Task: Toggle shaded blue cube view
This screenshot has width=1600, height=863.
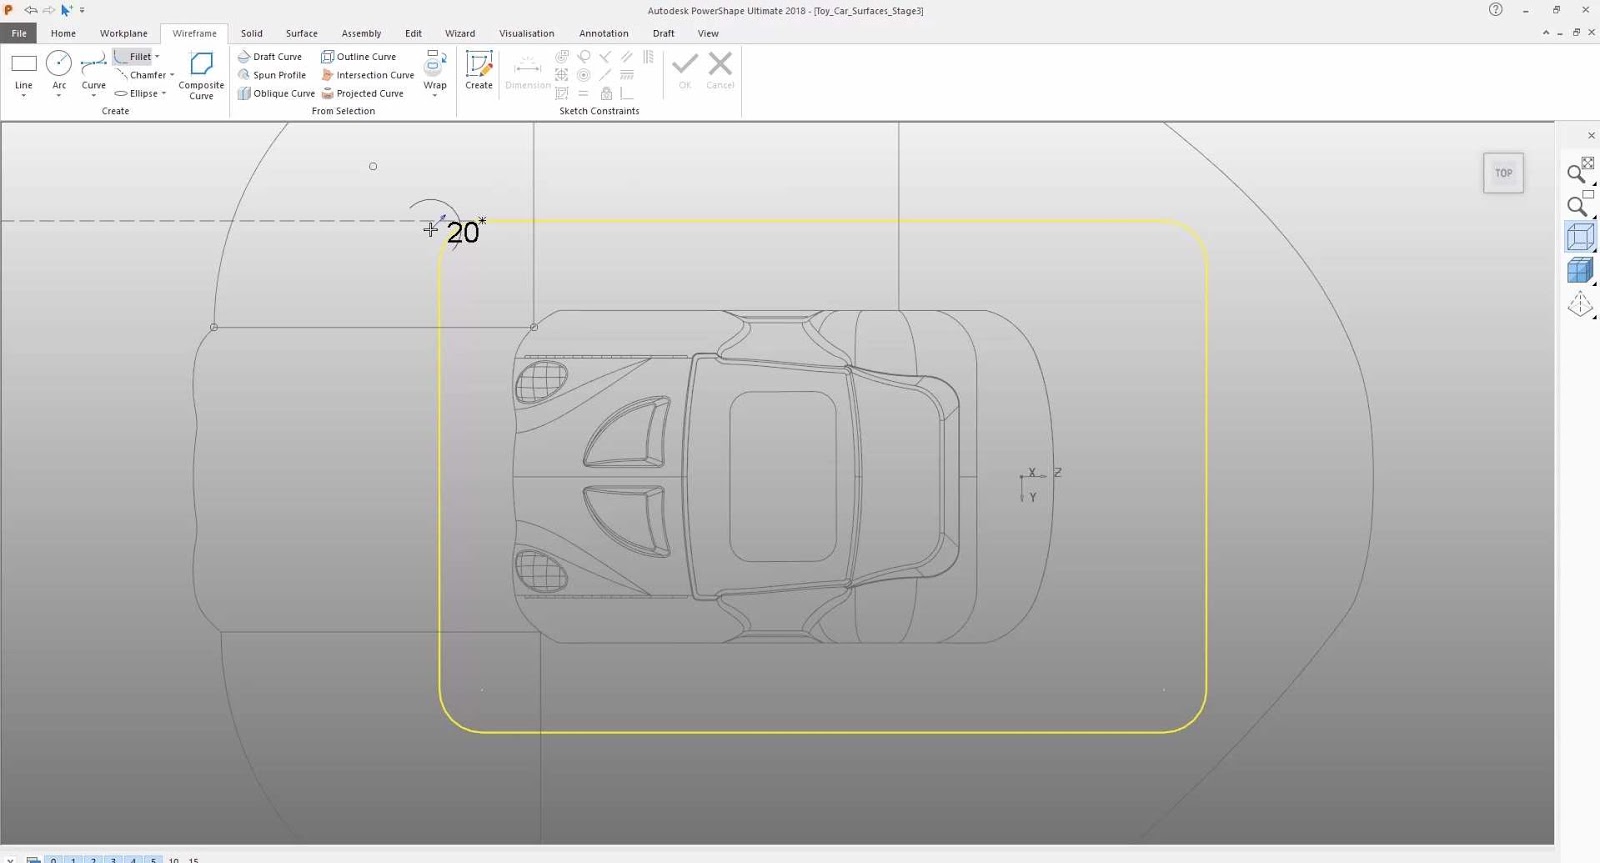Action: (1580, 270)
